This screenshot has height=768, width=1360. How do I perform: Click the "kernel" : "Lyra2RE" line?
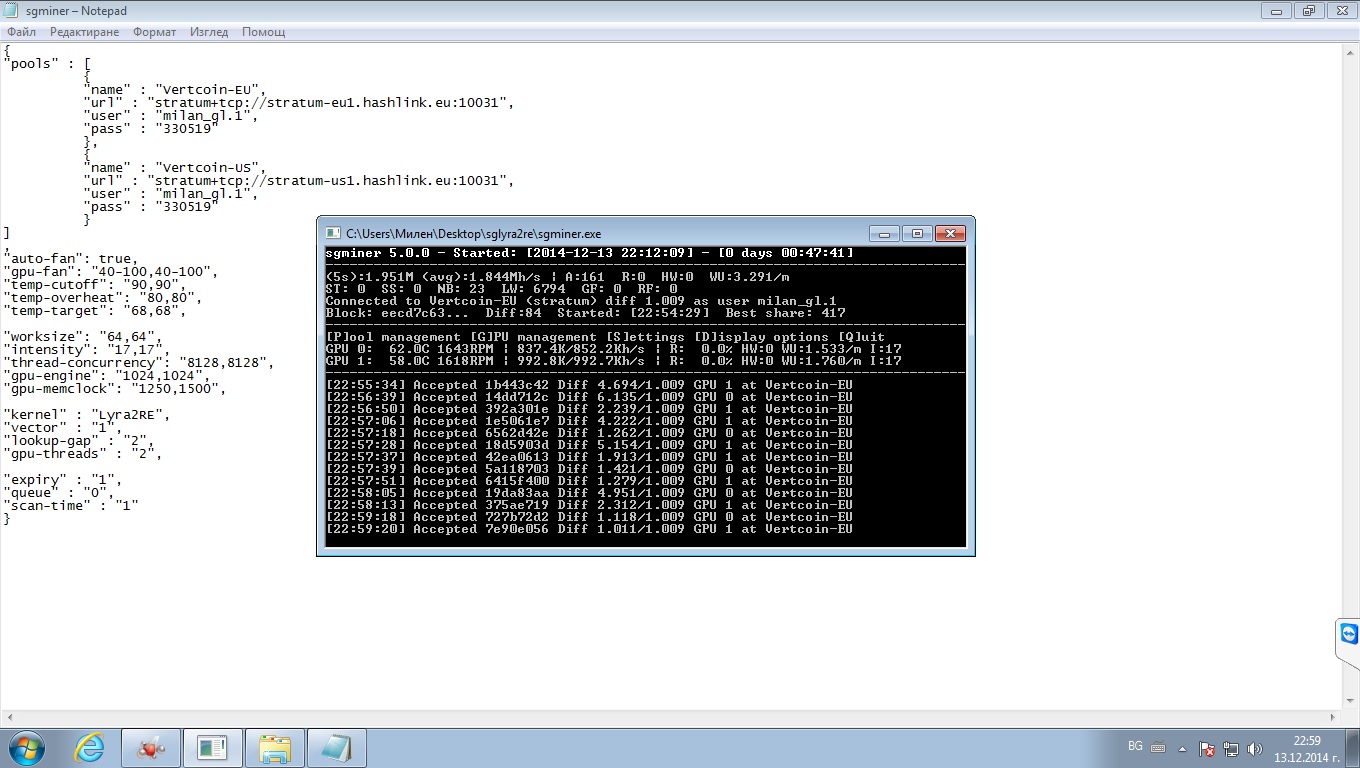coord(87,414)
